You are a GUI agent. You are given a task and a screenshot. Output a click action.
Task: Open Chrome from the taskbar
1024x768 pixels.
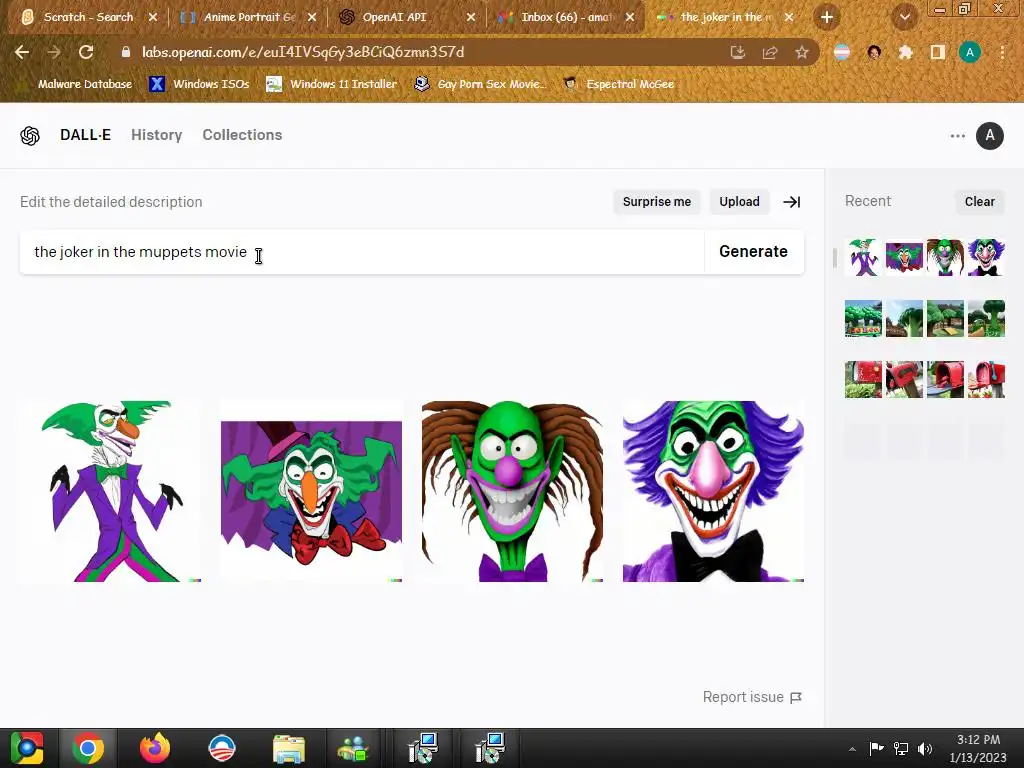click(x=88, y=748)
